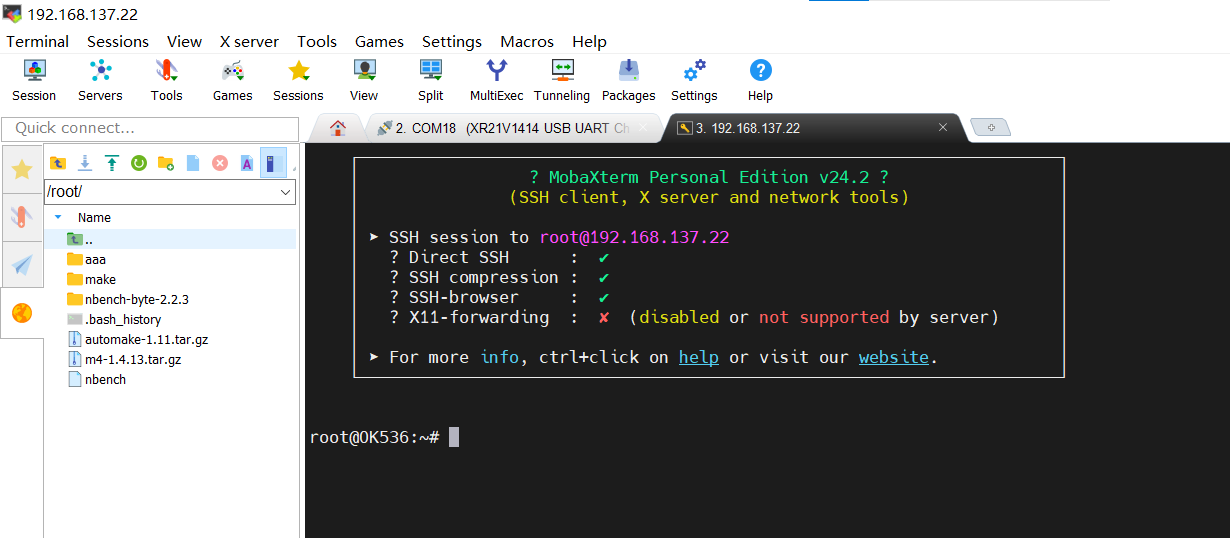Create a new remote file

pos(193,163)
